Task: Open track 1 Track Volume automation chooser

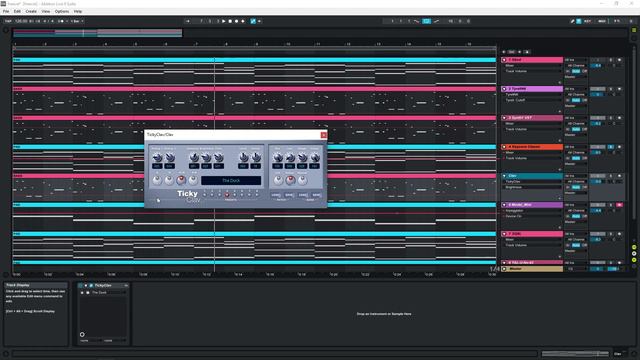Action: coord(533,71)
